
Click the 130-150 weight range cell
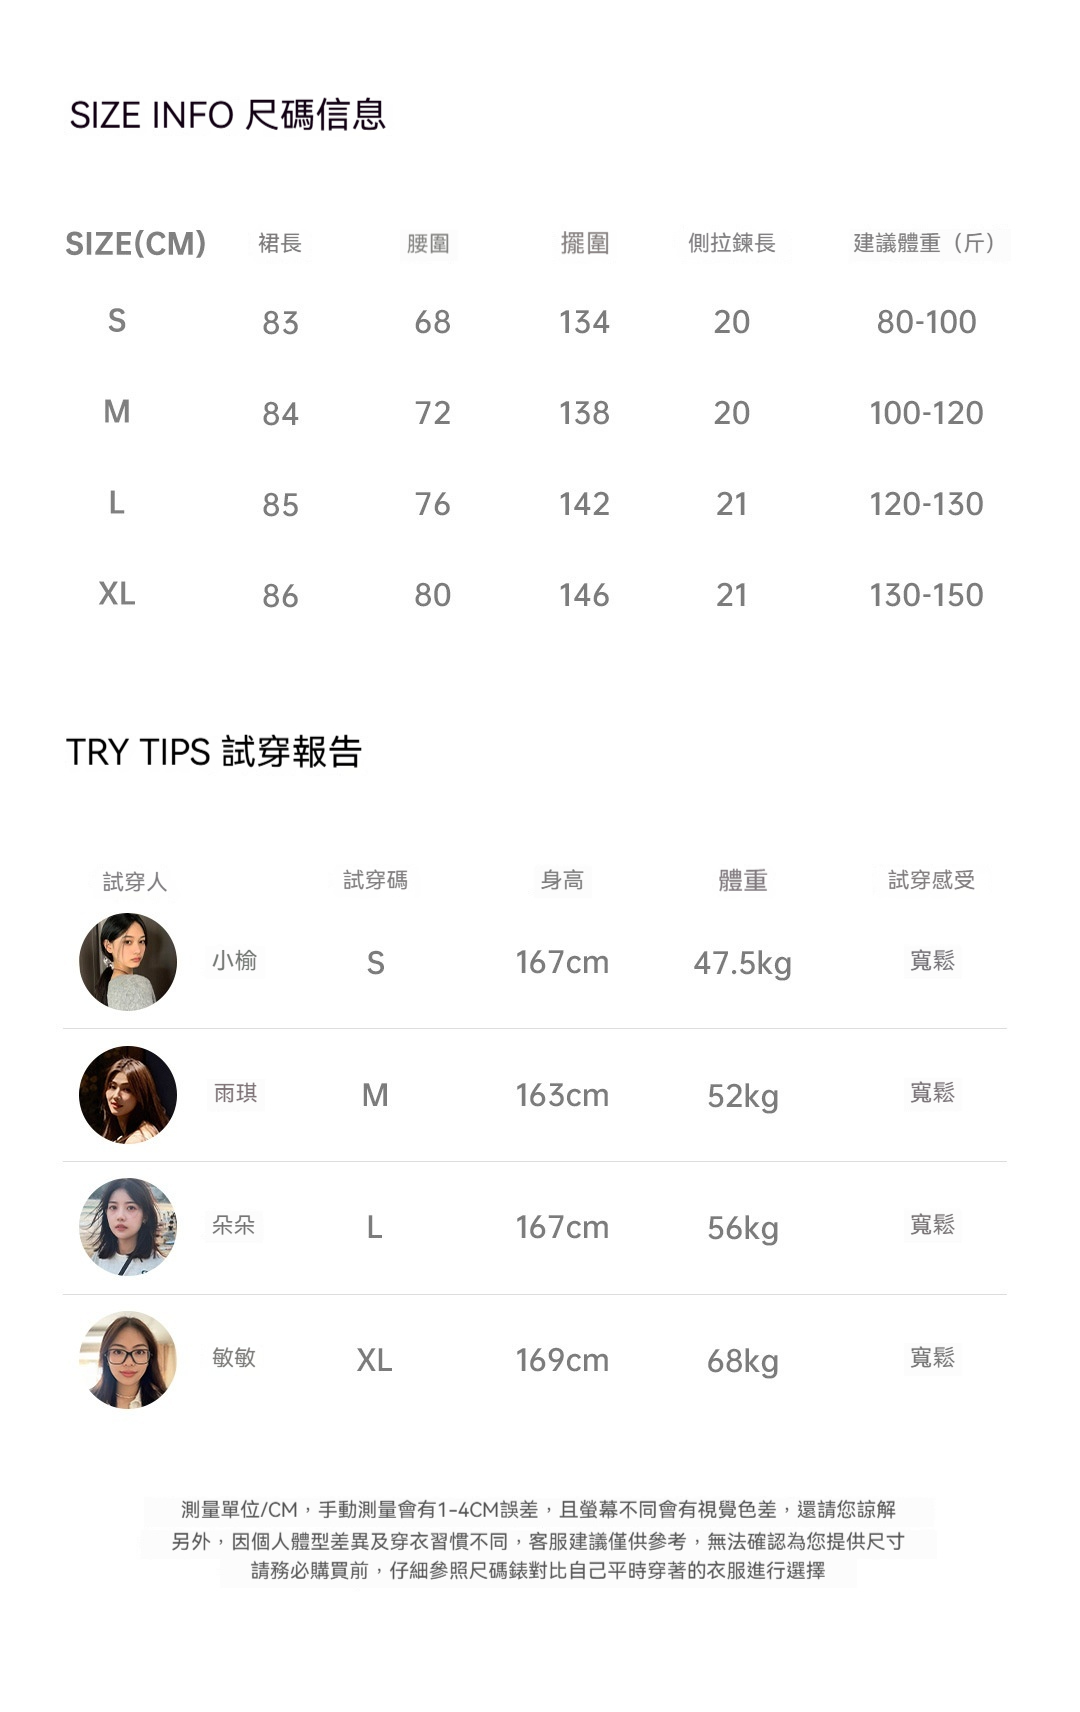(926, 595)
